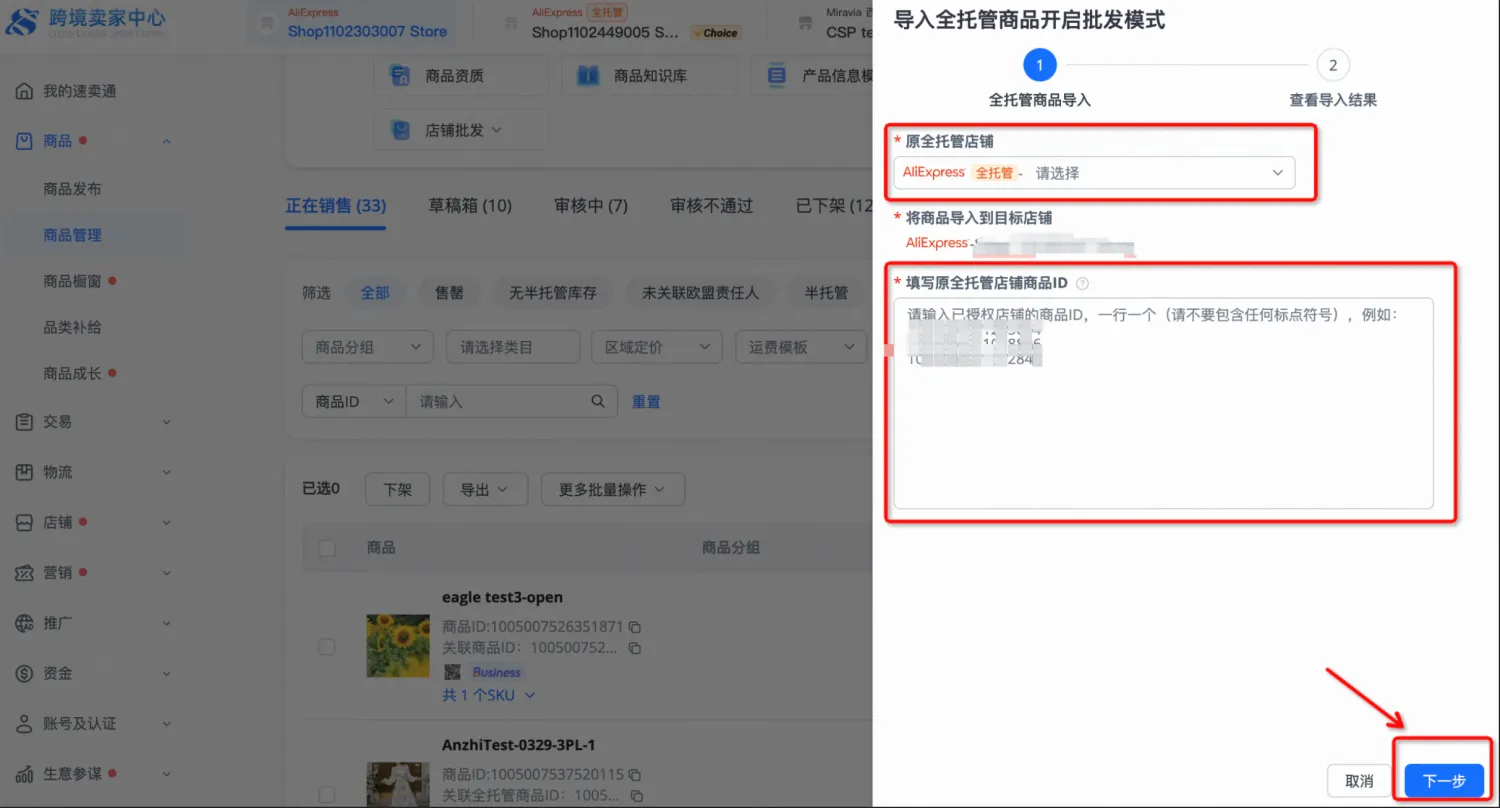The image size is (1500, 808).
Task: Click the help icon beside 填写原全托管店铺商品ID
Action: [x=1082, y=283]
